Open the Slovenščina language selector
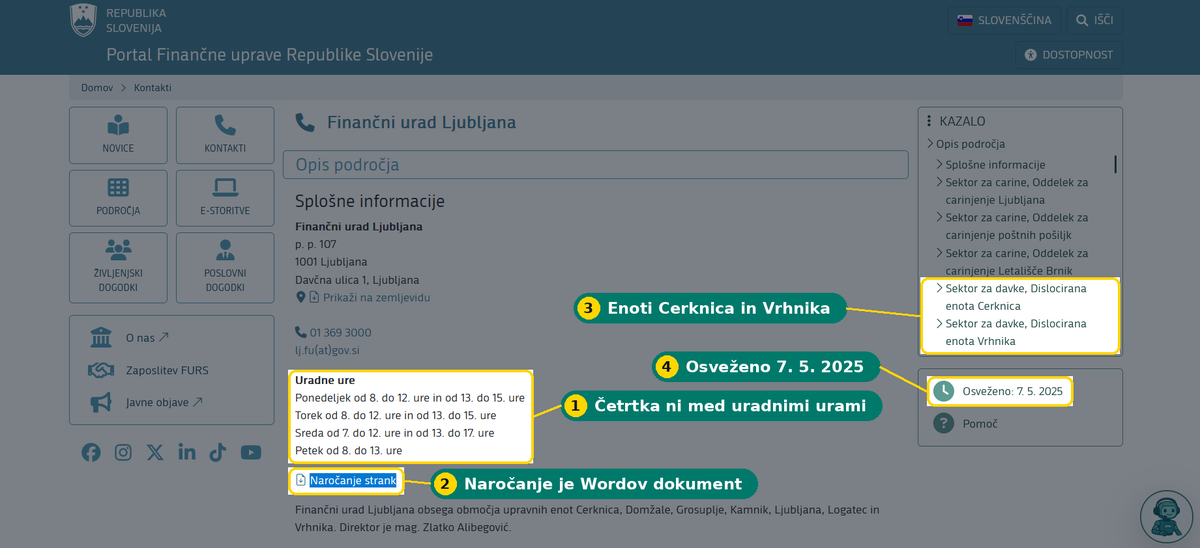 1005,20
